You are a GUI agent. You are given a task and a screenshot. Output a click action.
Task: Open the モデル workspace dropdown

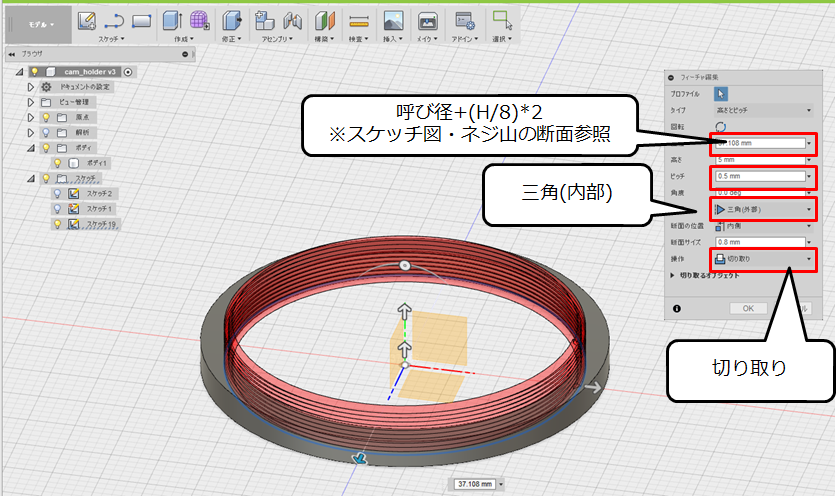click(41, 25)
